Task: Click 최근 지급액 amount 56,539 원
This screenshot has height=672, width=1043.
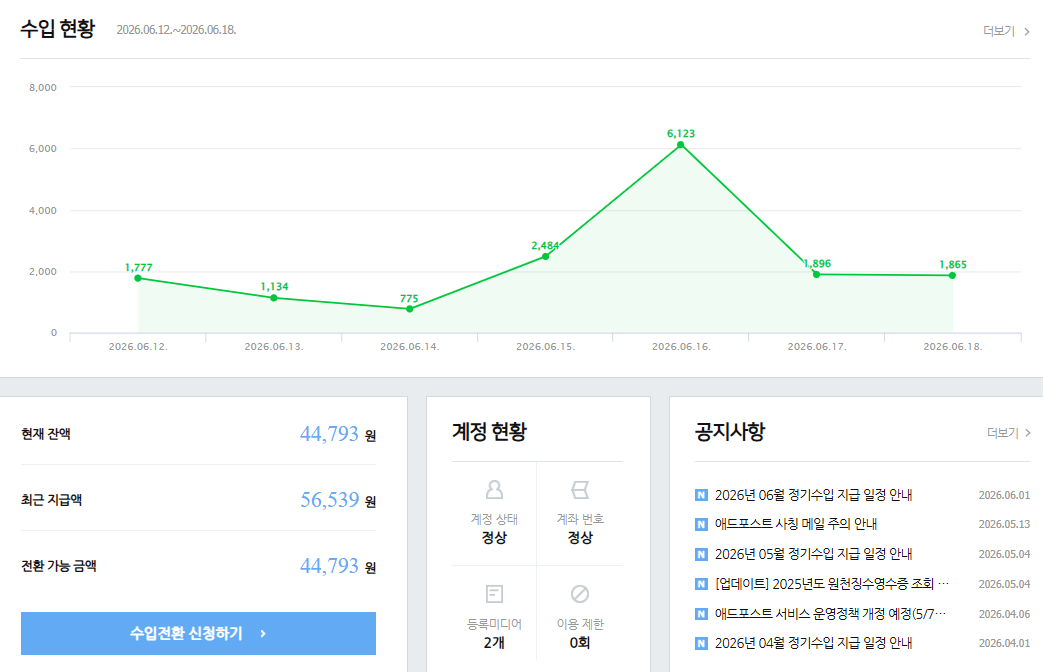Action: pos(338,500)
